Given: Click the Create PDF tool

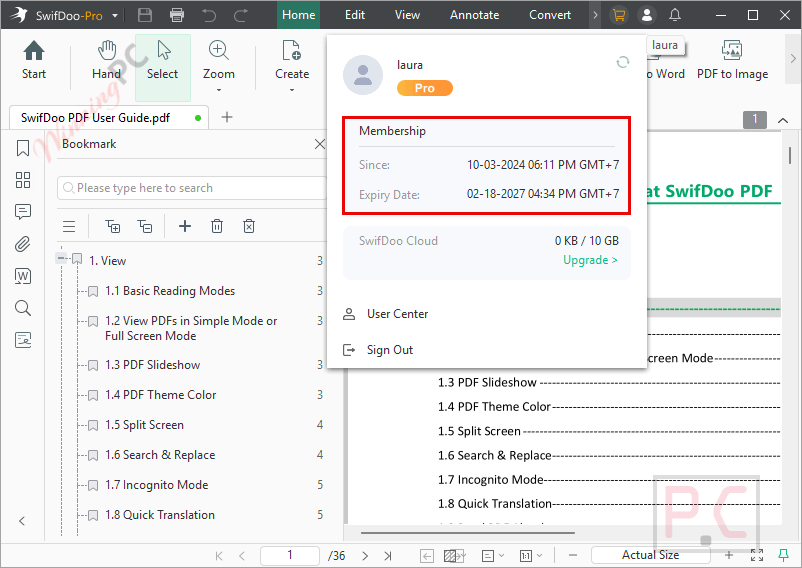Looking at the screenshot, I should tap(292, 60).
